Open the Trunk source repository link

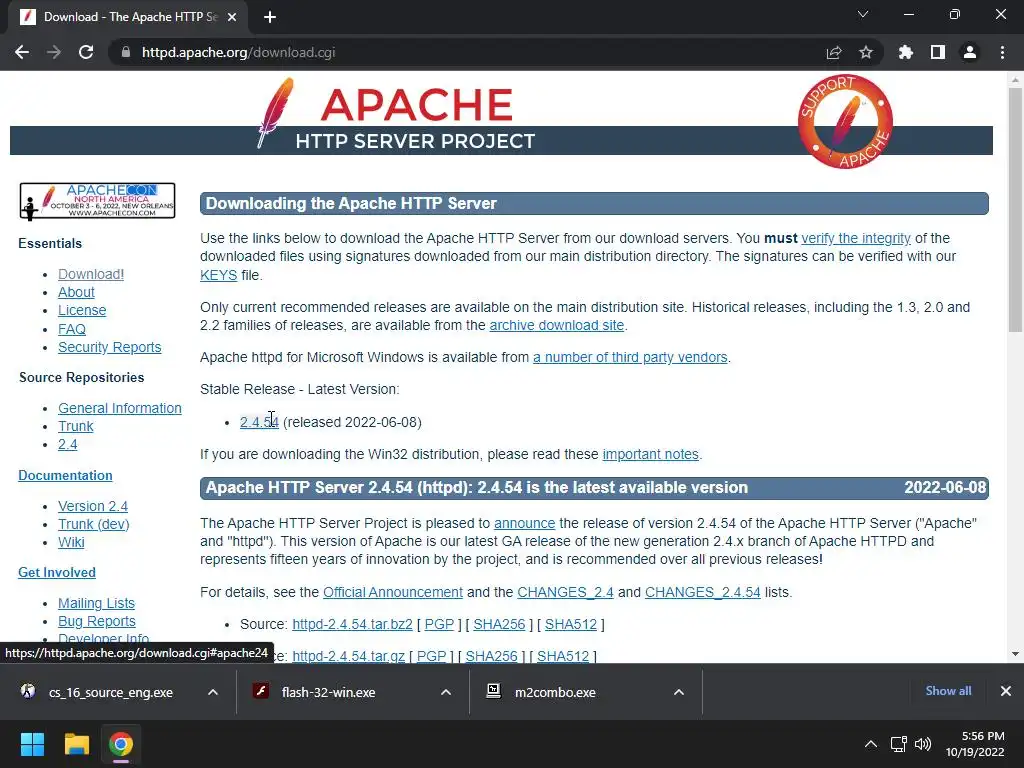76,426
